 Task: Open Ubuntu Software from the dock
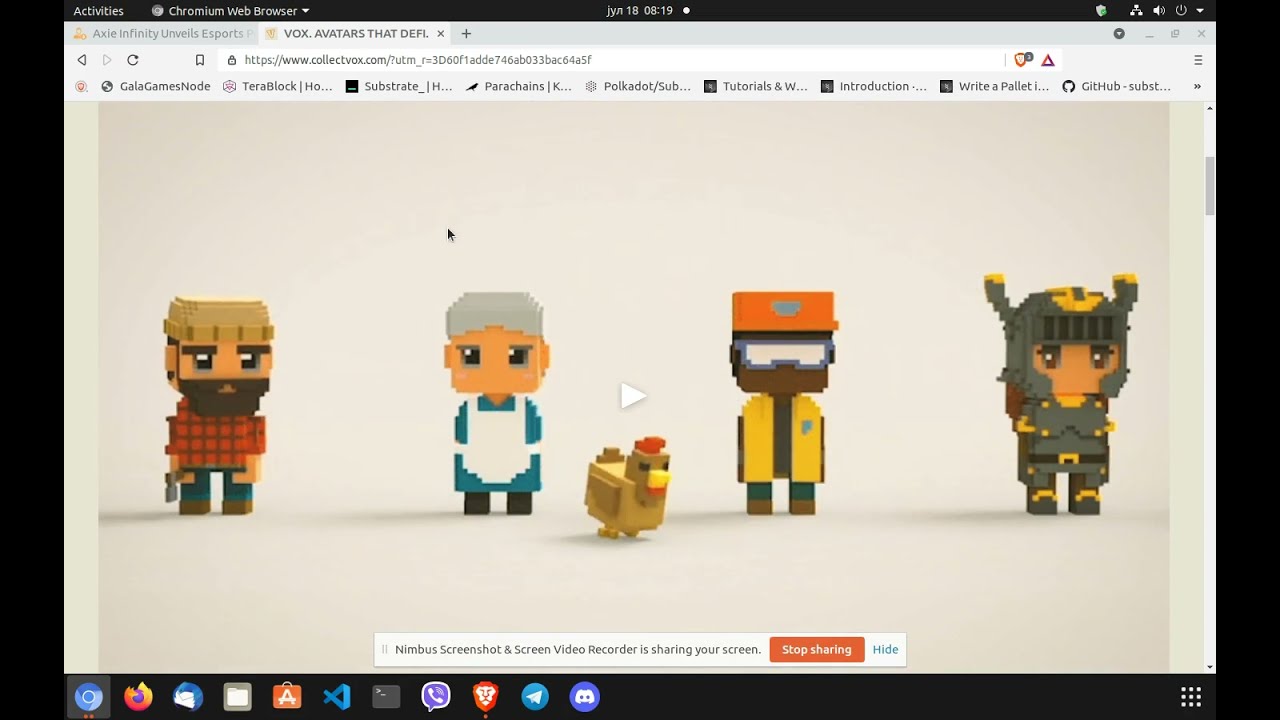(287, 697)
